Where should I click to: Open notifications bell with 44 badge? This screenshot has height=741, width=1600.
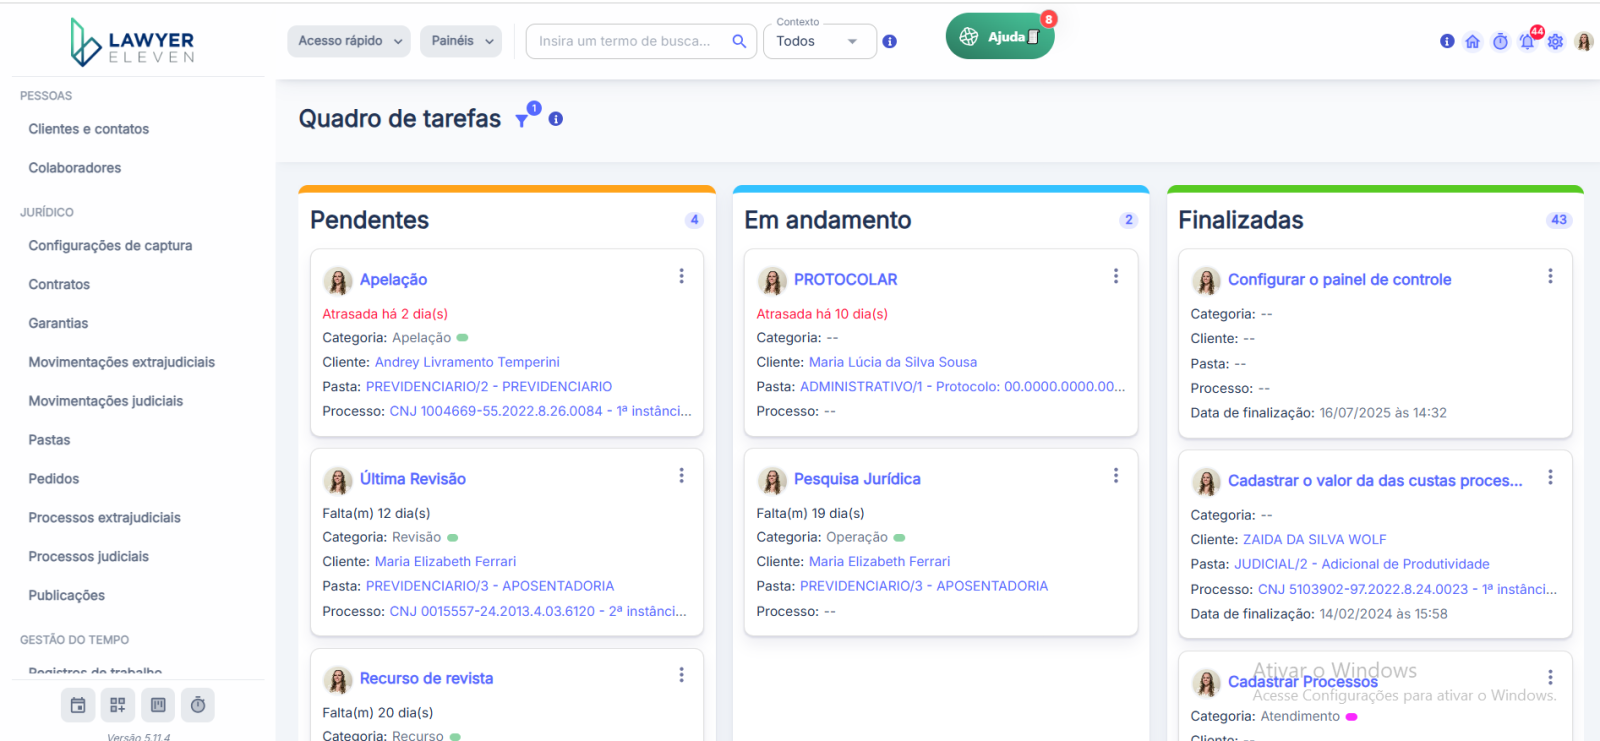click(x=1527, y=41)
